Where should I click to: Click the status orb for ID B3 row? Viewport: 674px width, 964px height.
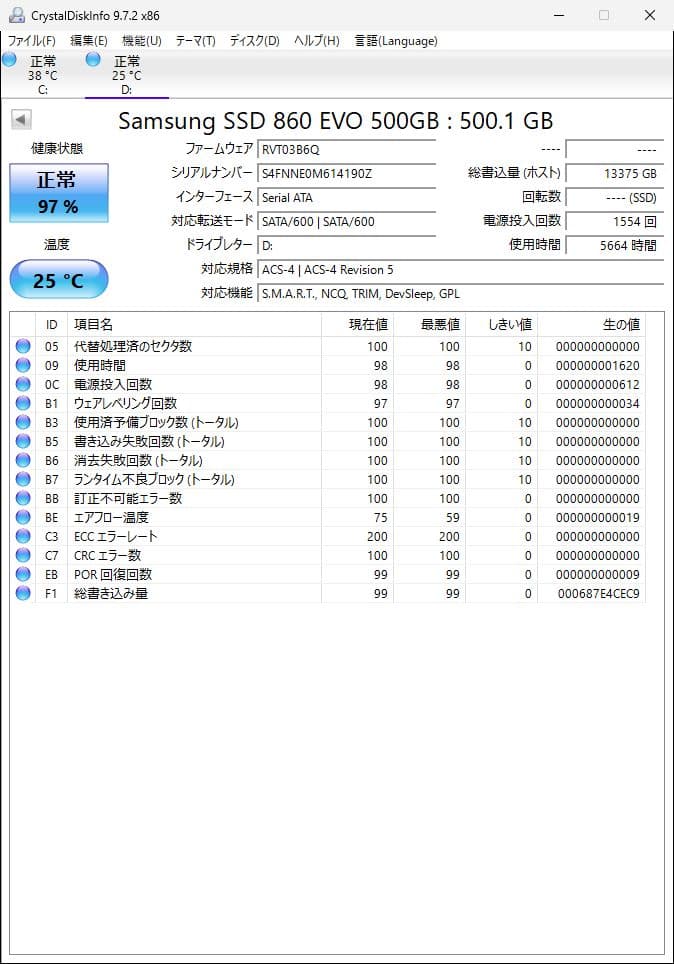23,422
